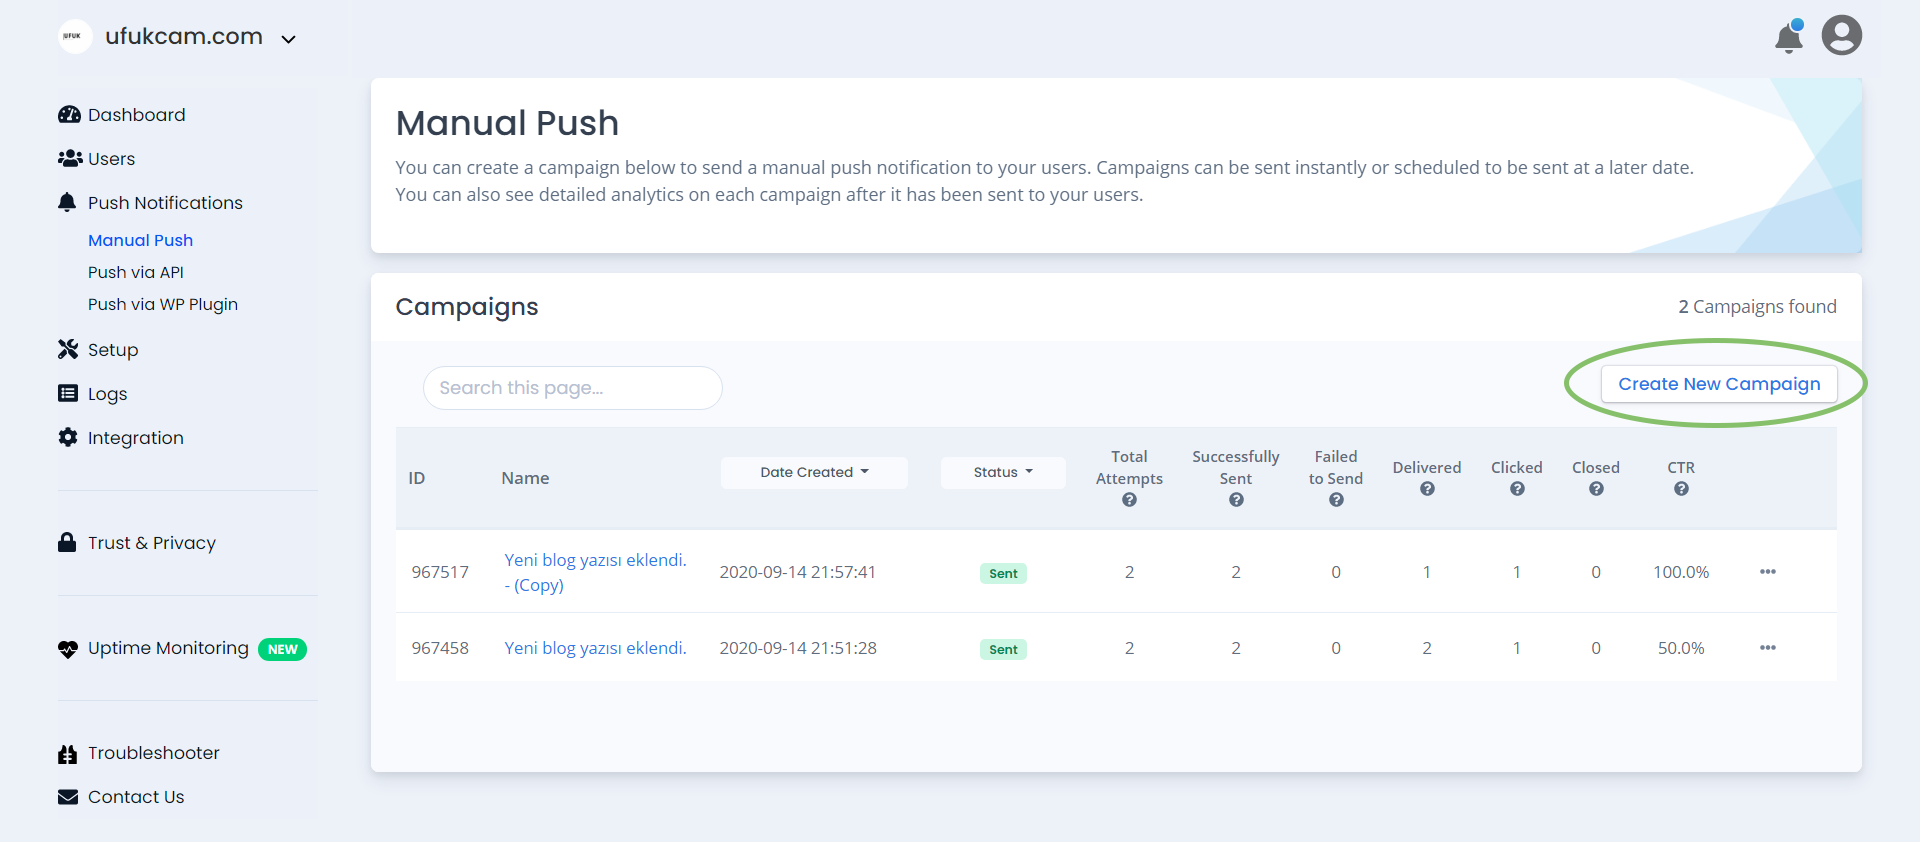The width and height of the screenshot is (1920, 842).
Task: Expand the ufukcam.com site selector
Action: 288,40
